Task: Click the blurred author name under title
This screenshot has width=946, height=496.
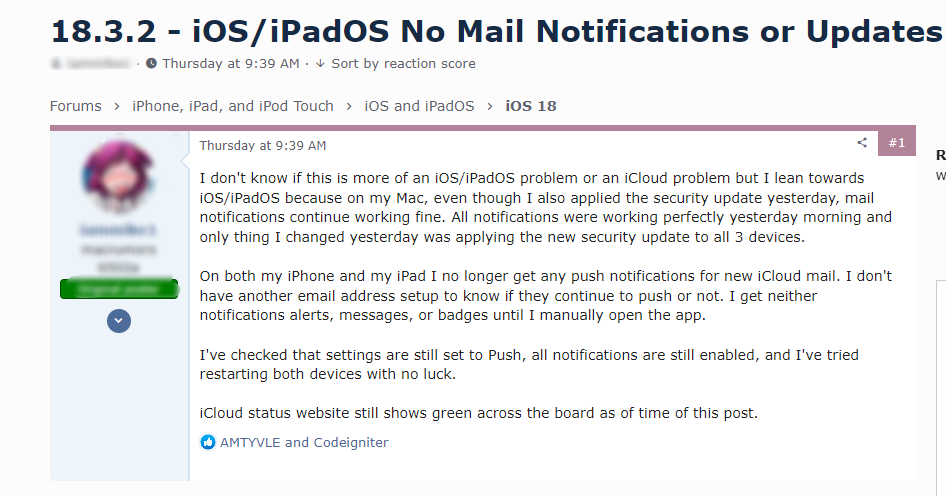Action: tap(98, 63)
